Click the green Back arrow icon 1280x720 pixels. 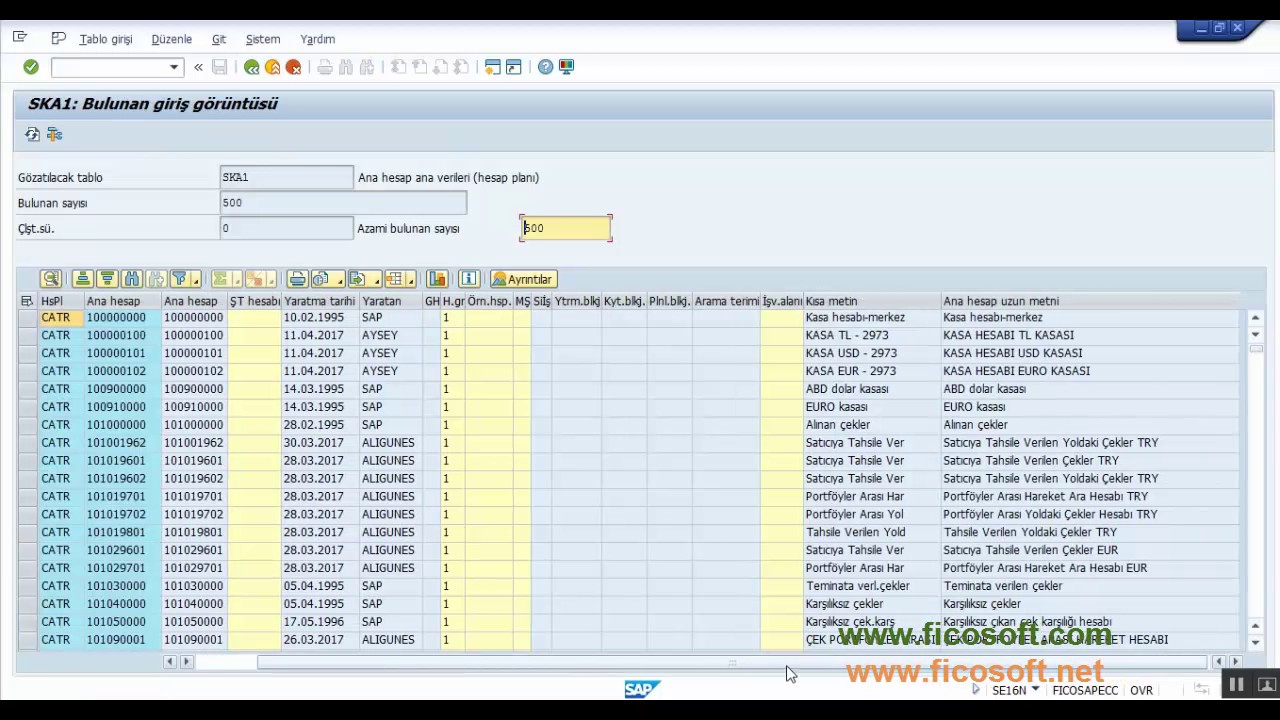click(x=252, y=67)
